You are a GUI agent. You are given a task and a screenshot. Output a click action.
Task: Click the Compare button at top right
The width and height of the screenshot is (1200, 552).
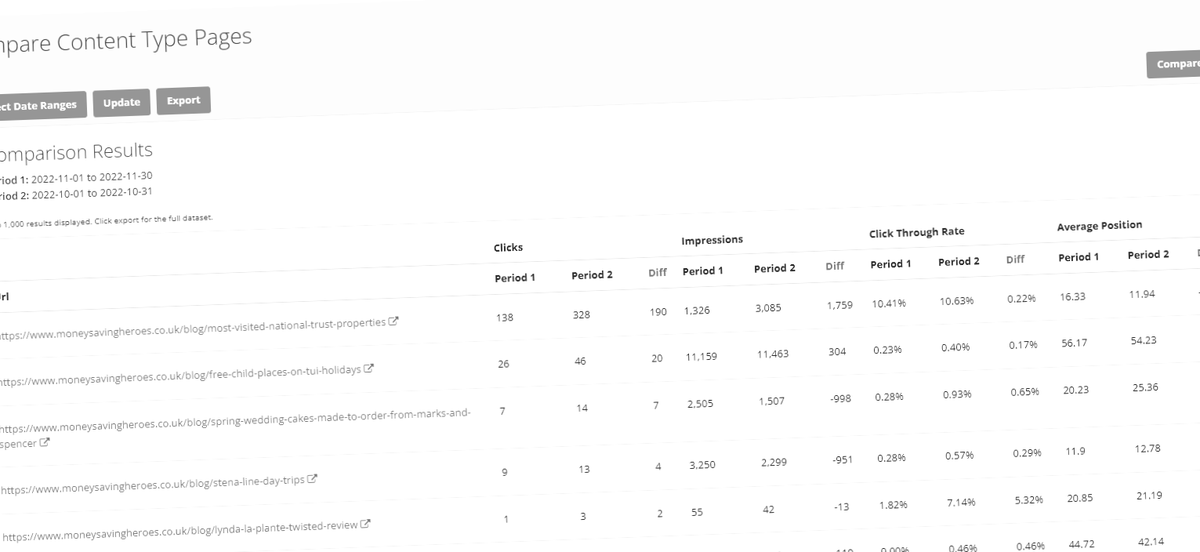coord(1175,65)
